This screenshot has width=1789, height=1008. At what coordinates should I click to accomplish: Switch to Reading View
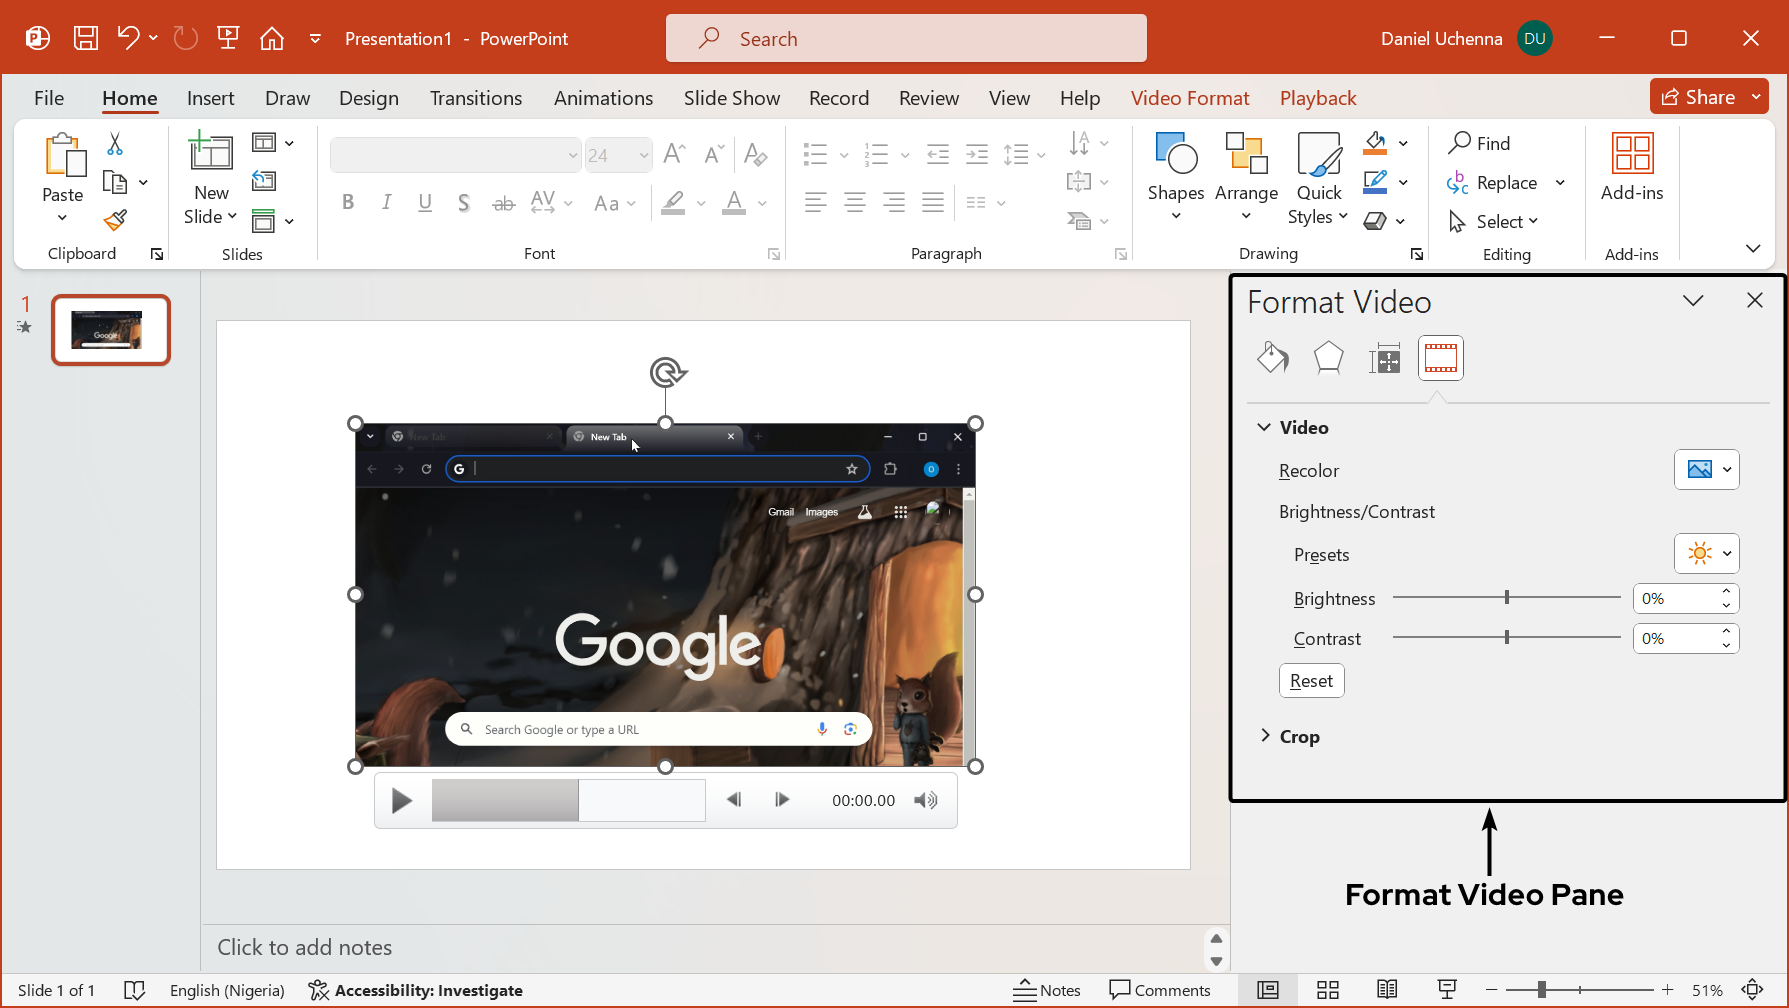point(1387,990)
